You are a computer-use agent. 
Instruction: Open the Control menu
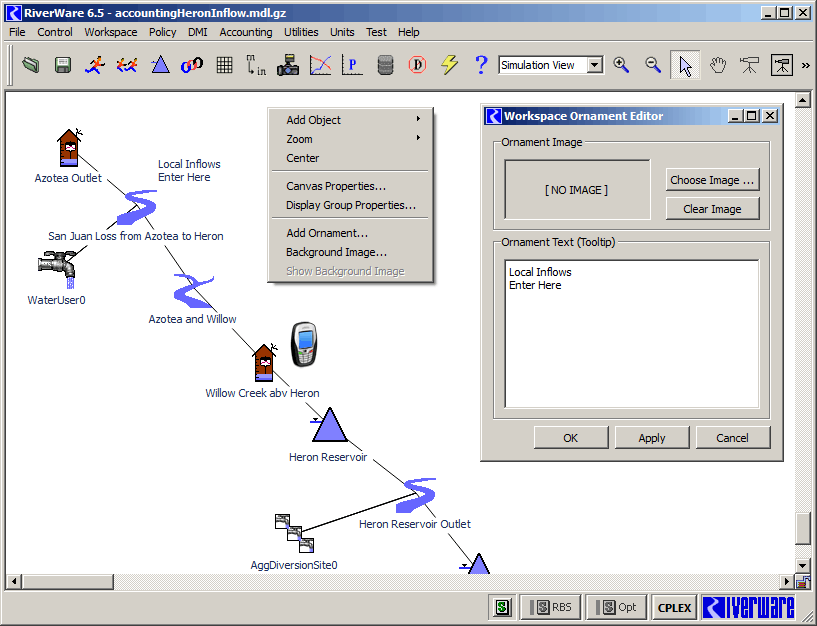click(x=55, y=32)
